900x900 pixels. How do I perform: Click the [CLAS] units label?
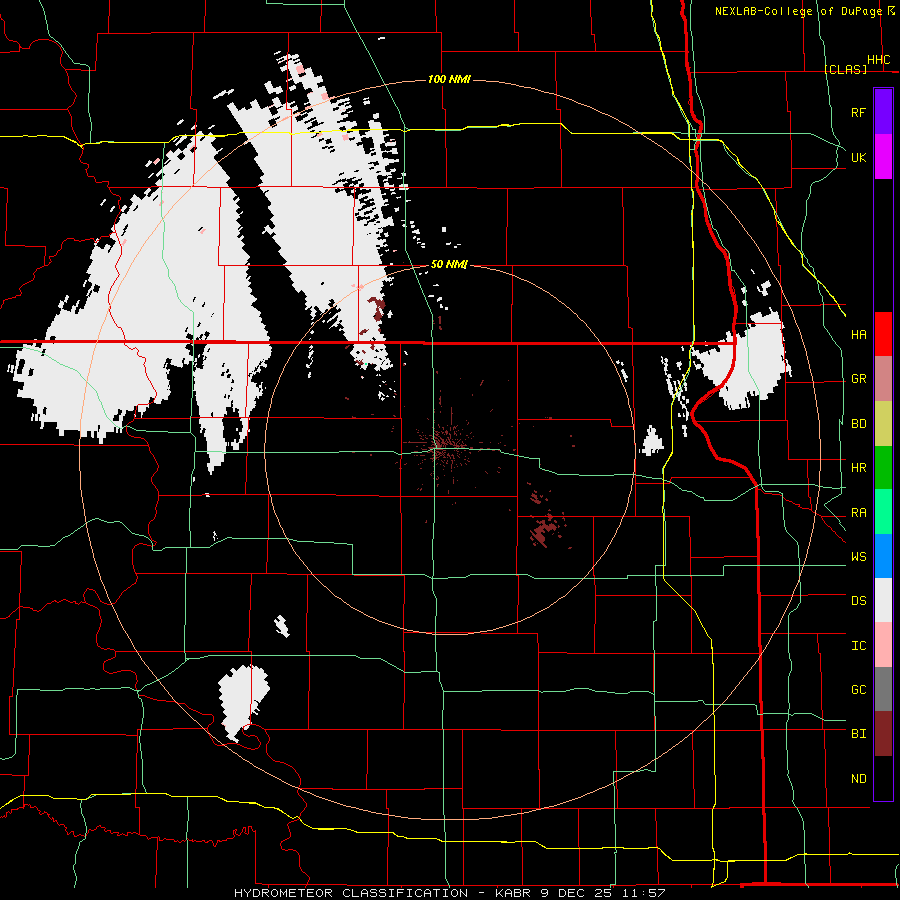coord(845,69)
